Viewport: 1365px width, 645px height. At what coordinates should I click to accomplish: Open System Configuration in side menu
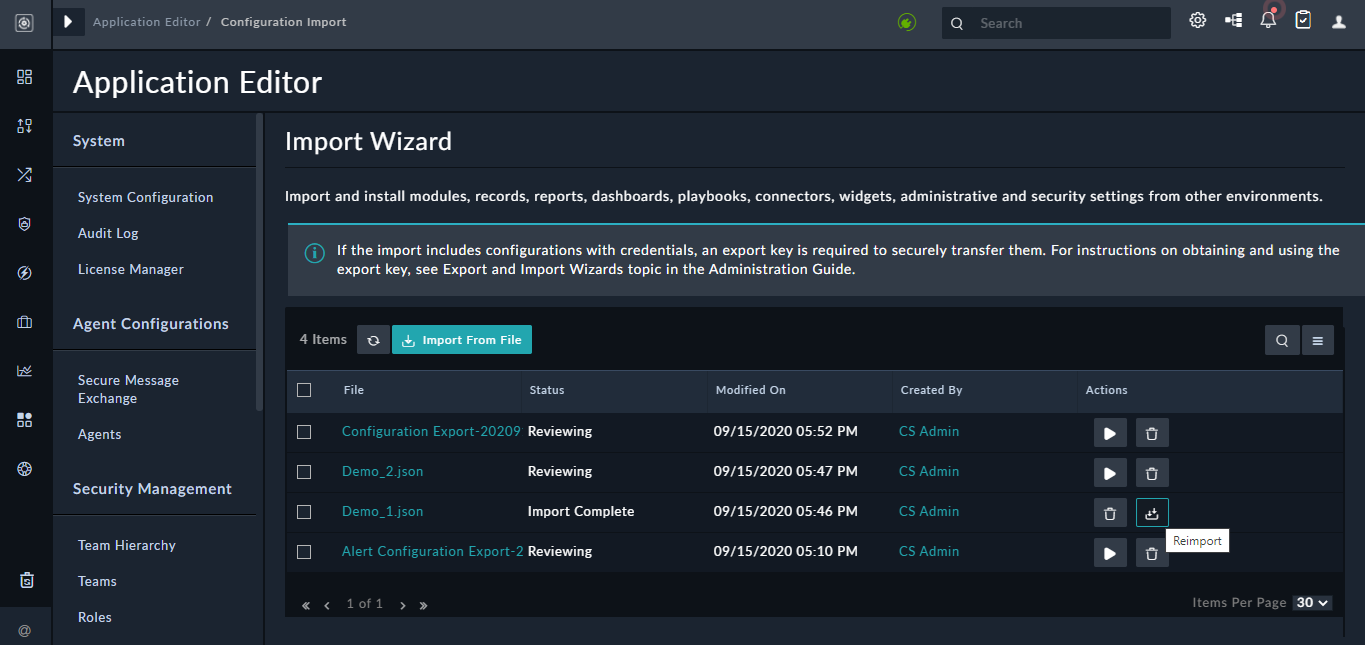coord(146,198)
